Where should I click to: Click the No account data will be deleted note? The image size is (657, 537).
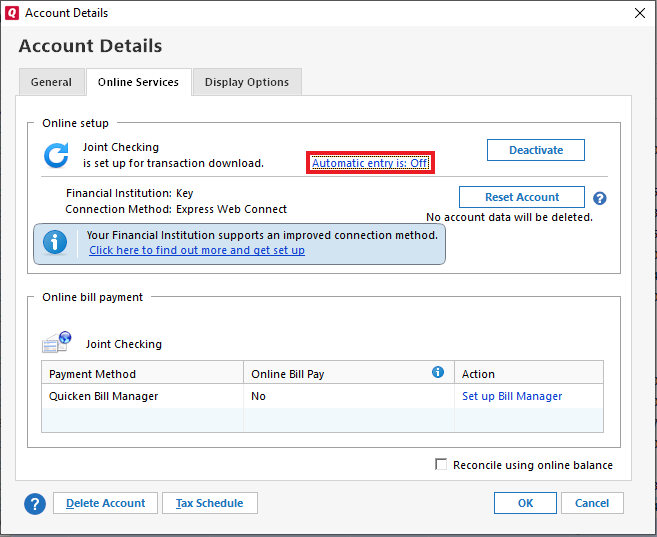tap(510, 217)
